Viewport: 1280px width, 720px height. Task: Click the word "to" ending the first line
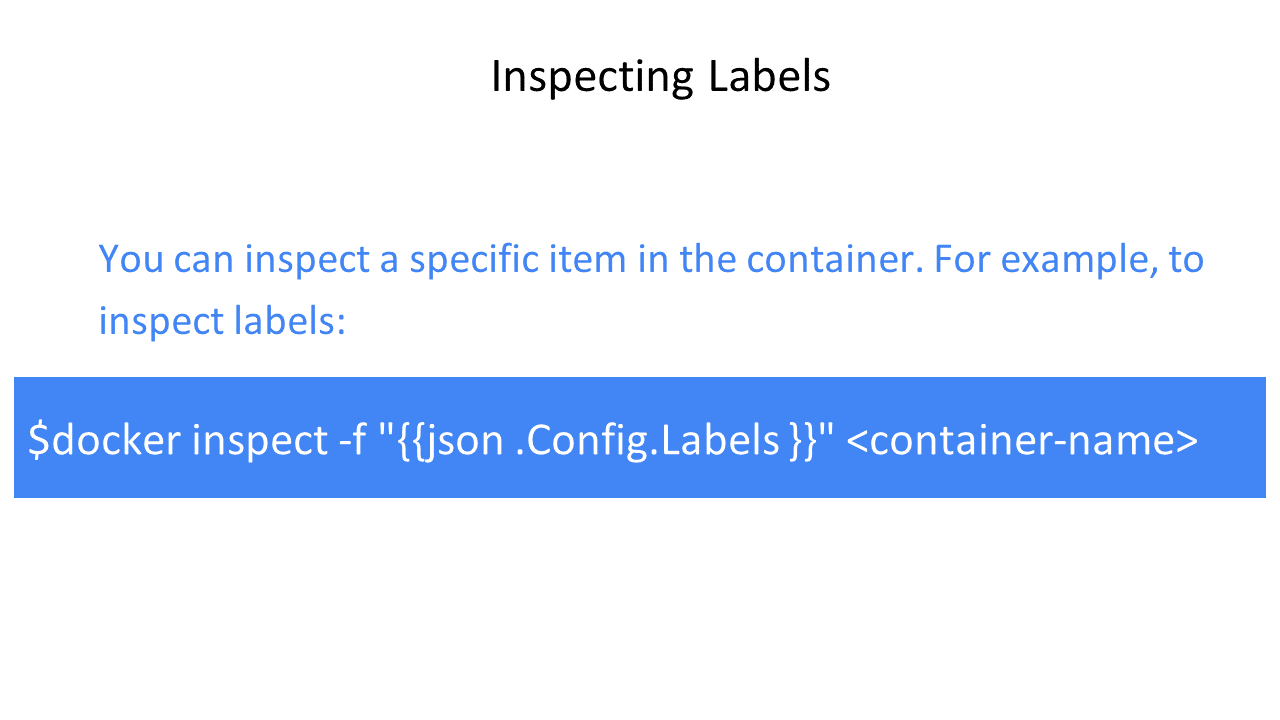coord(1186,260)
